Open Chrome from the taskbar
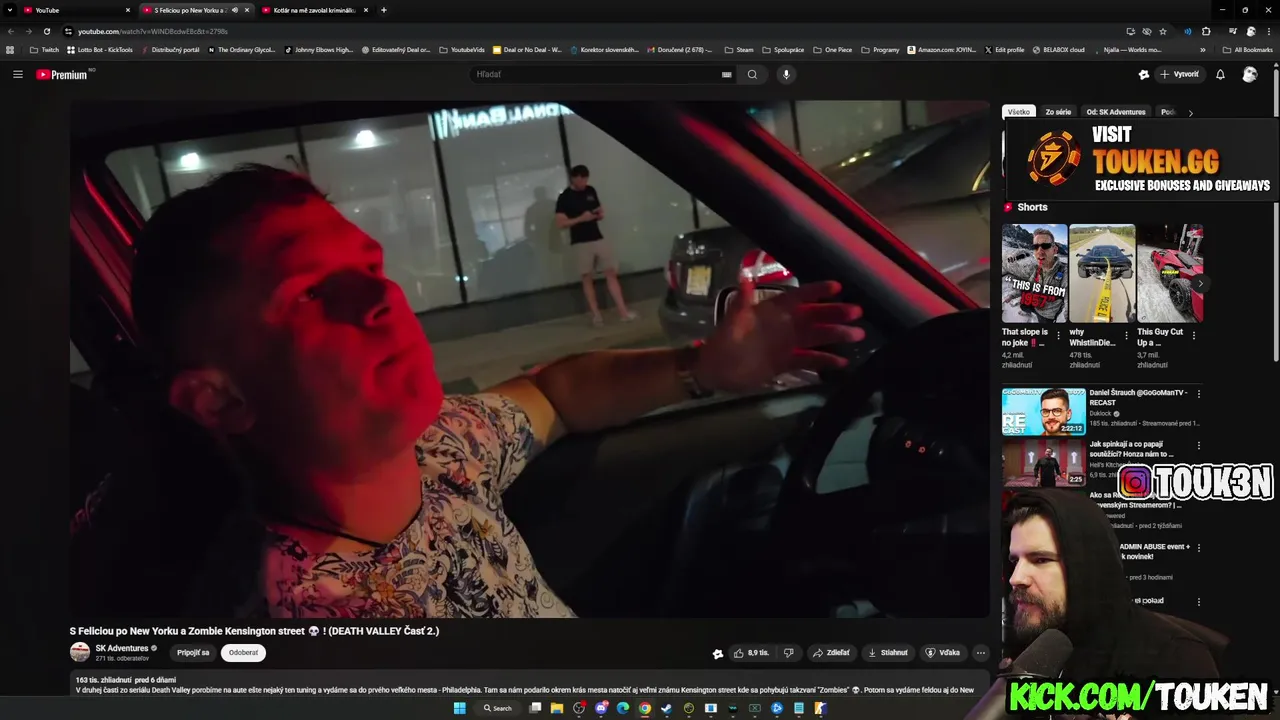Image resolution: width=1280 pixels, height=720 pixels. [x=645, y=708]
